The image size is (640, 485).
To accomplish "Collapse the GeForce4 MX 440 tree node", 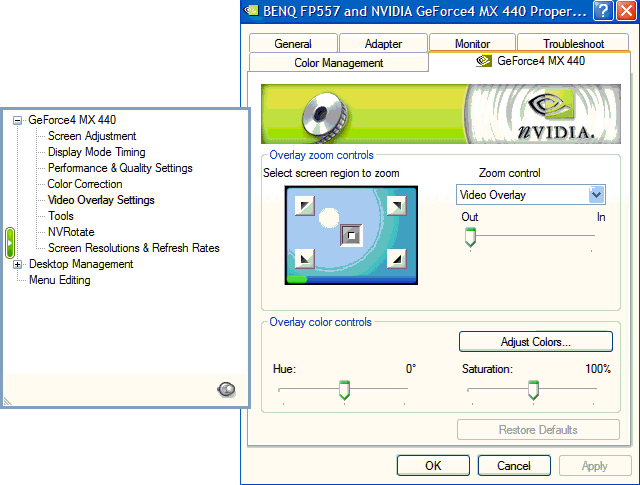I will tap(17, 120).
